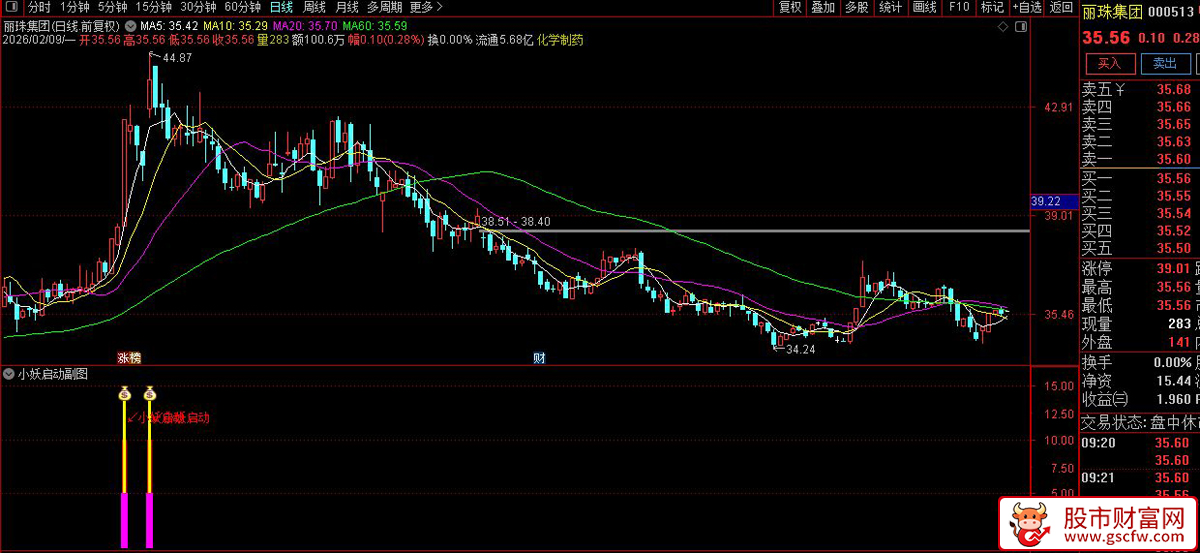Click the 换手 turnover 0.00% row

coord(1140,362)
